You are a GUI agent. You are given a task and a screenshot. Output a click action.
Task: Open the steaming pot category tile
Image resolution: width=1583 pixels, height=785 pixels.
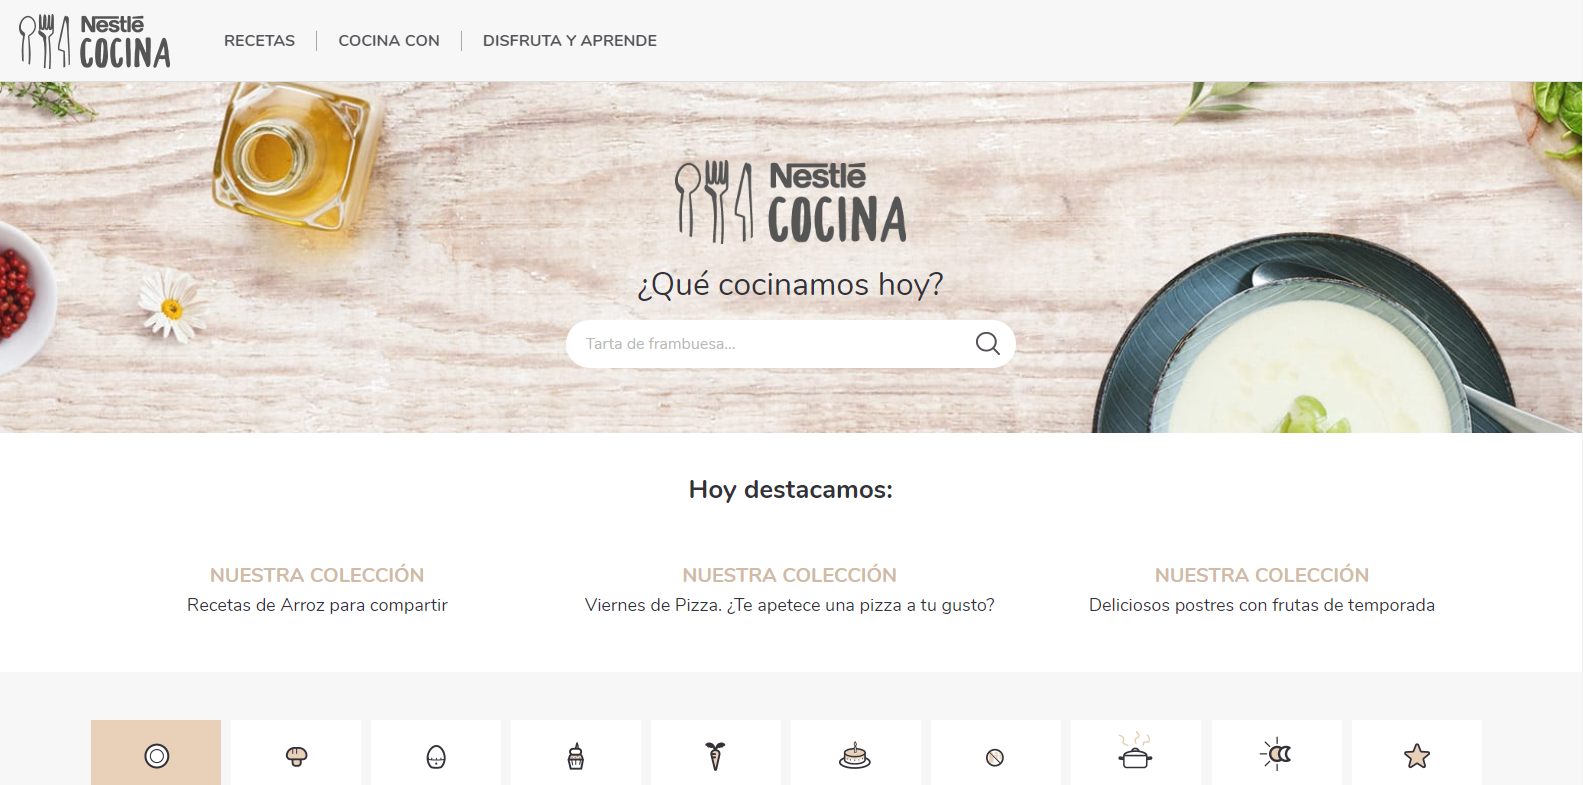tap(1135, 755)
